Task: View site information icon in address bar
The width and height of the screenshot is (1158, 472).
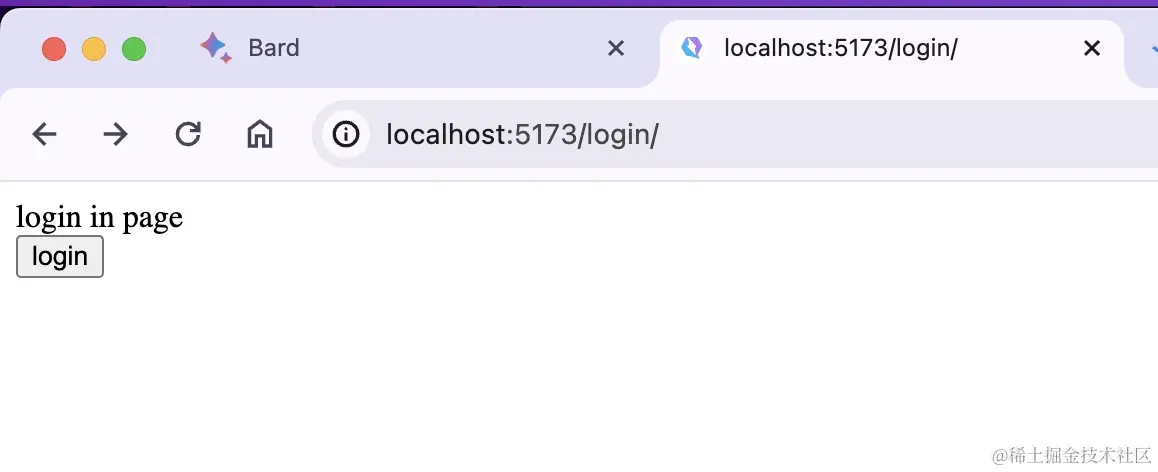Action: tap(346, 134)
